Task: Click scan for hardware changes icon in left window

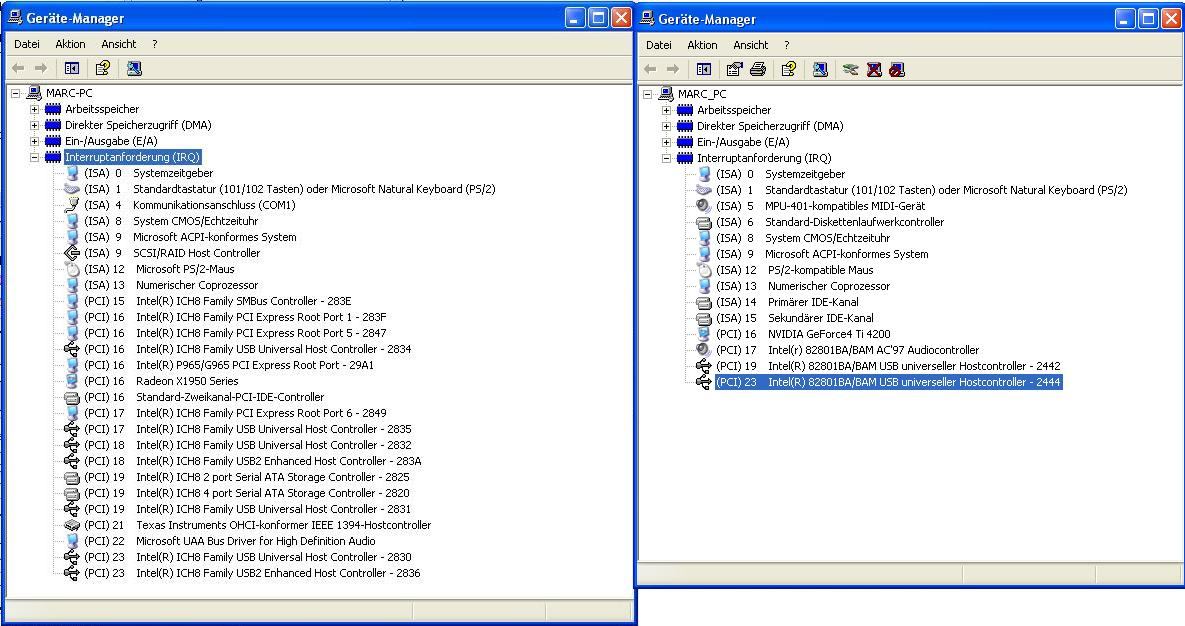Action: pyautogui.click(x=134, y=69)
